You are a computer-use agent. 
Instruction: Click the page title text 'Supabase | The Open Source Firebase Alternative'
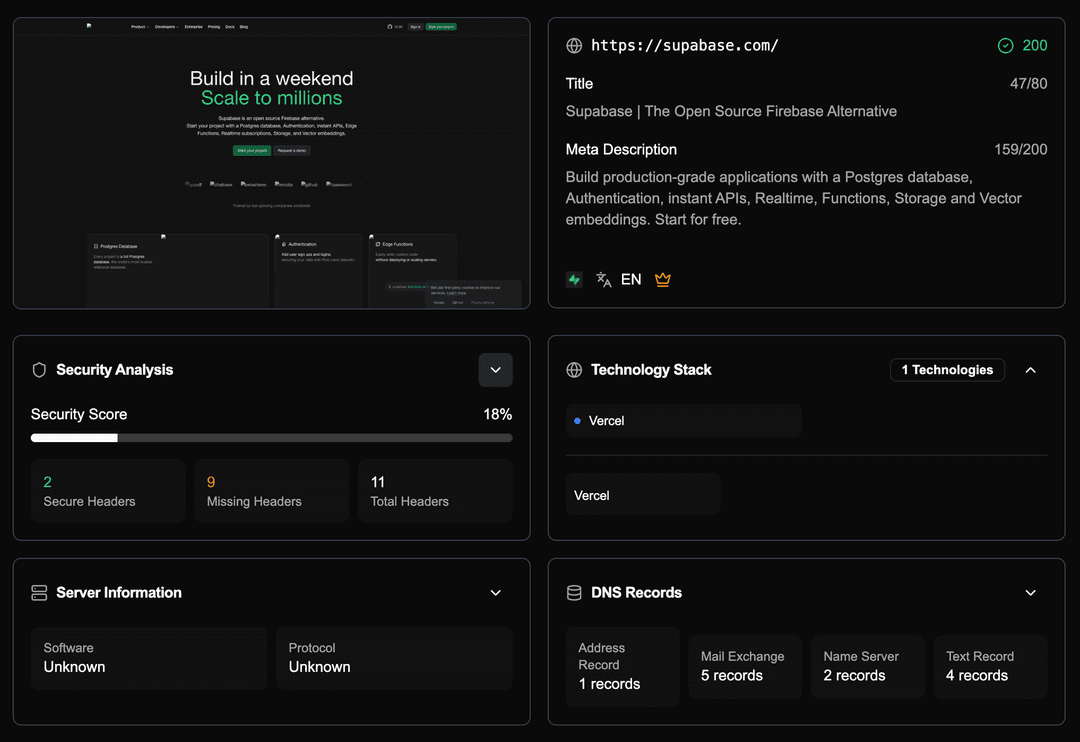(731, 111)
